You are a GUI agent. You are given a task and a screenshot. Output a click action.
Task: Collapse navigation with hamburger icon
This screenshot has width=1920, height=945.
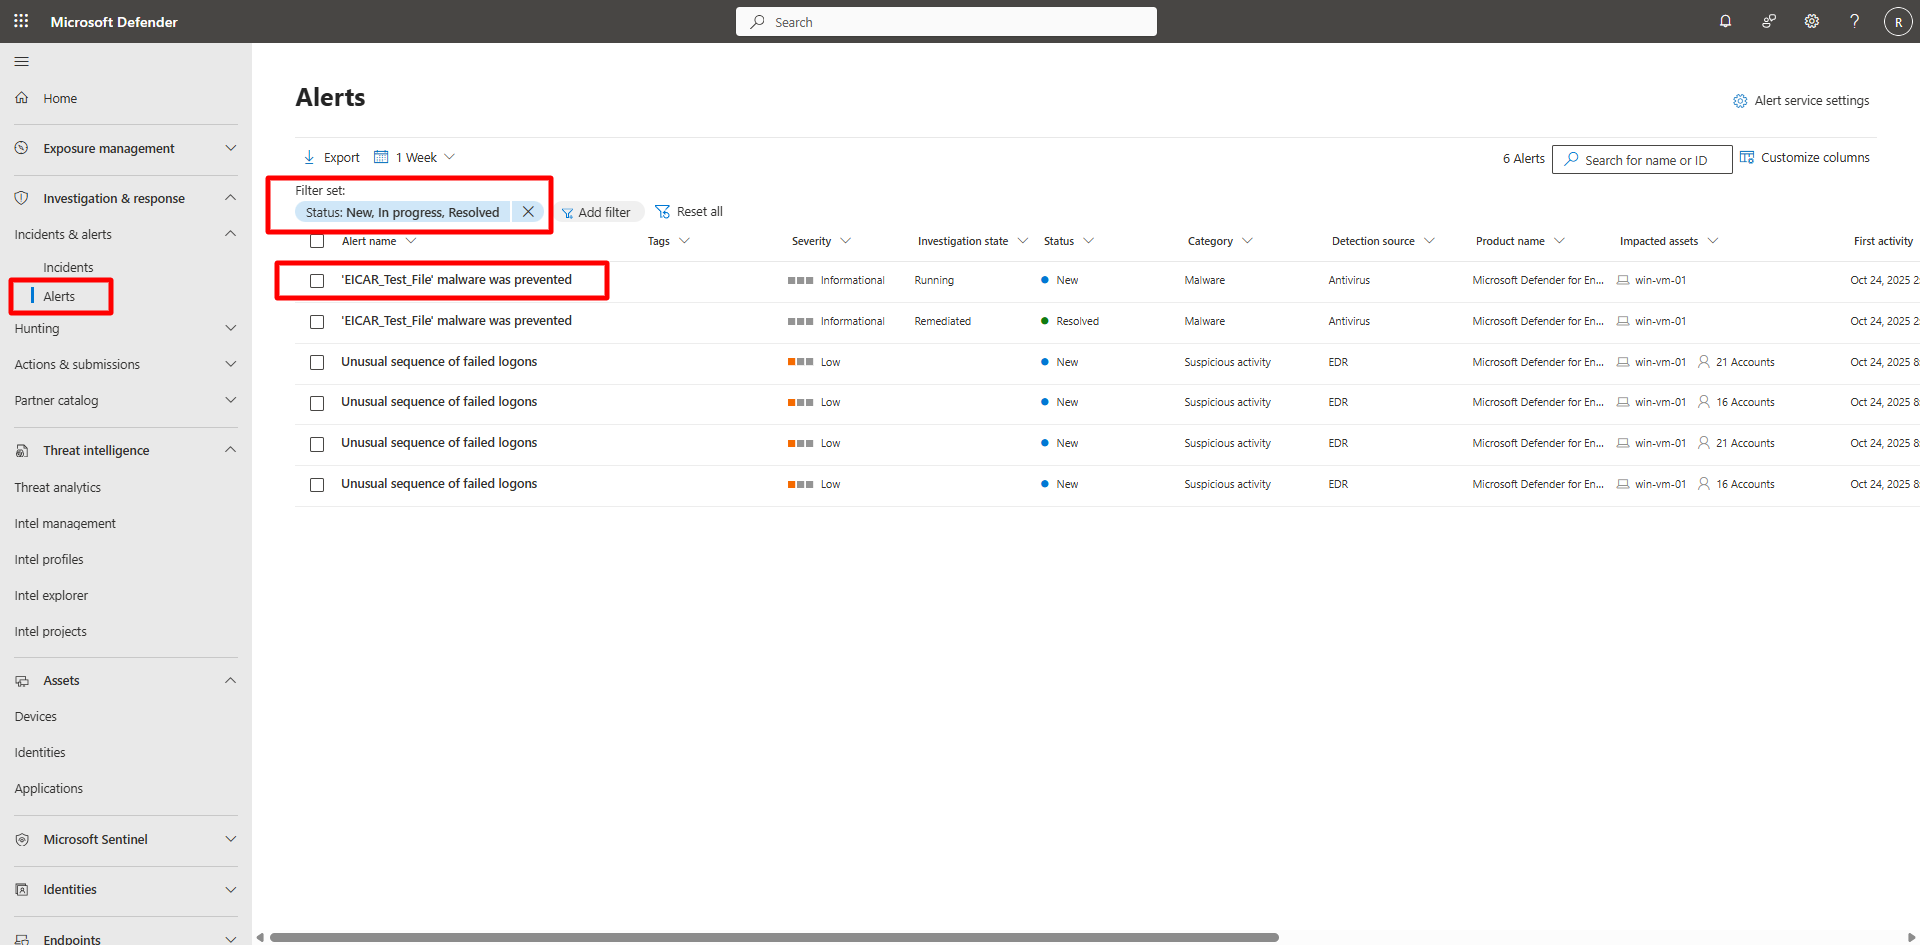[x=21, y=62]
